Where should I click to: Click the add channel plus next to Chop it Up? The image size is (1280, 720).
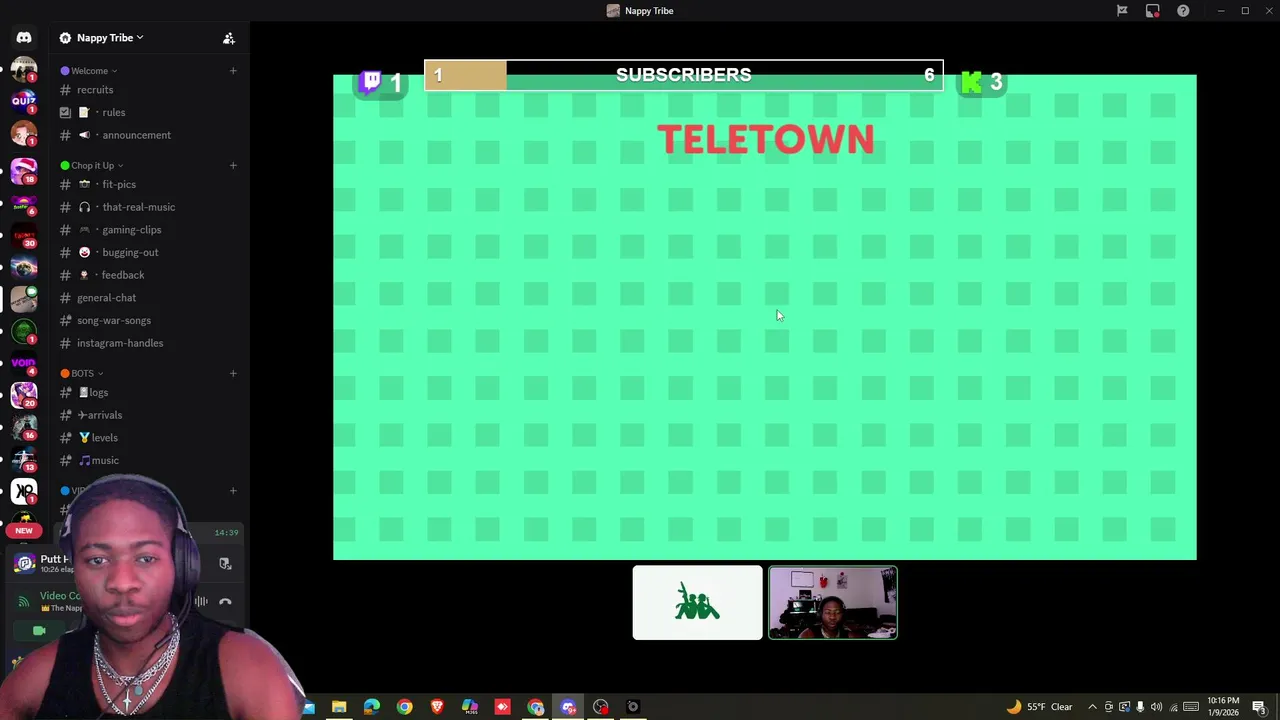[x=233, y=166]
